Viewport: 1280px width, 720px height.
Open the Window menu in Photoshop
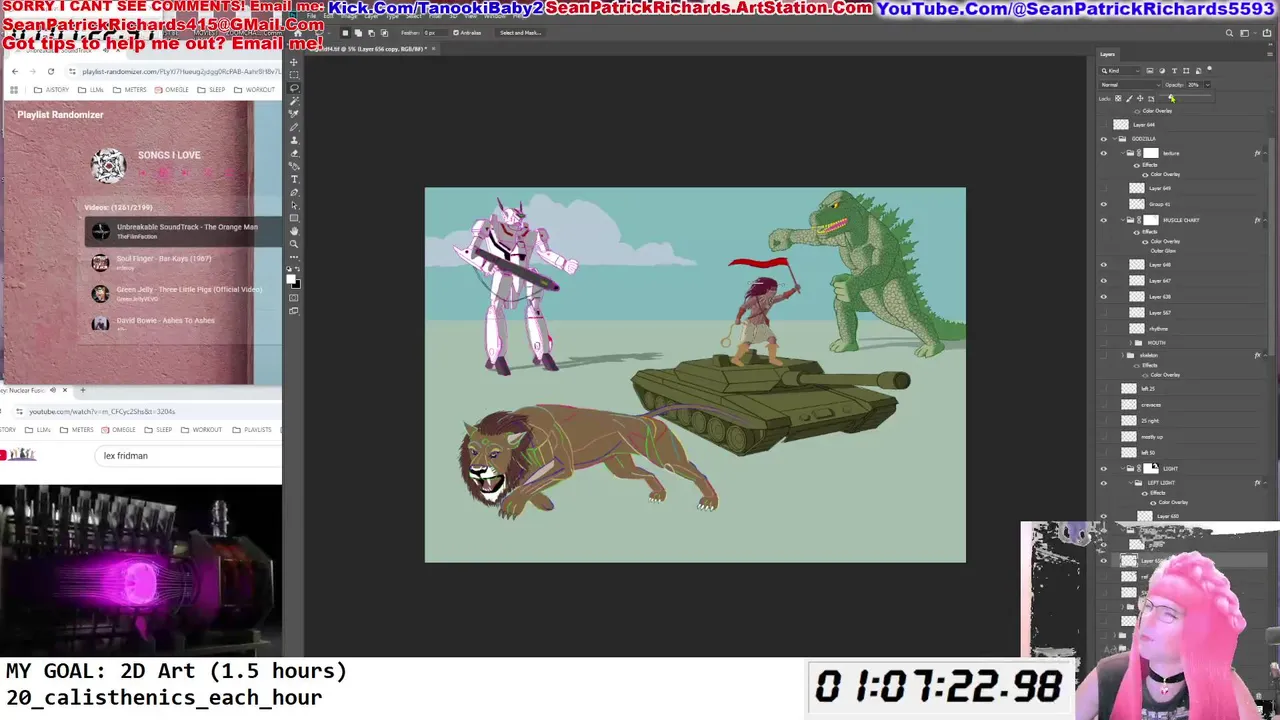(x=494, y=17)
